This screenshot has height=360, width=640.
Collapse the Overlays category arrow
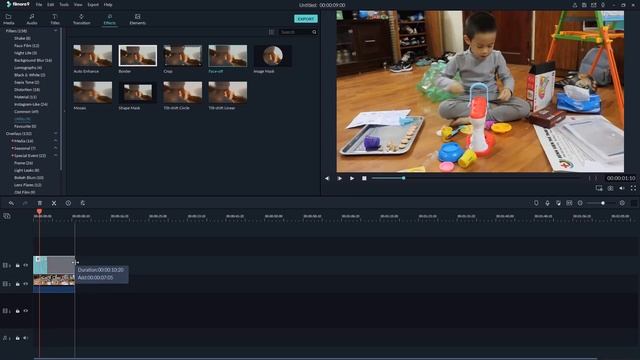coord(56,133)
